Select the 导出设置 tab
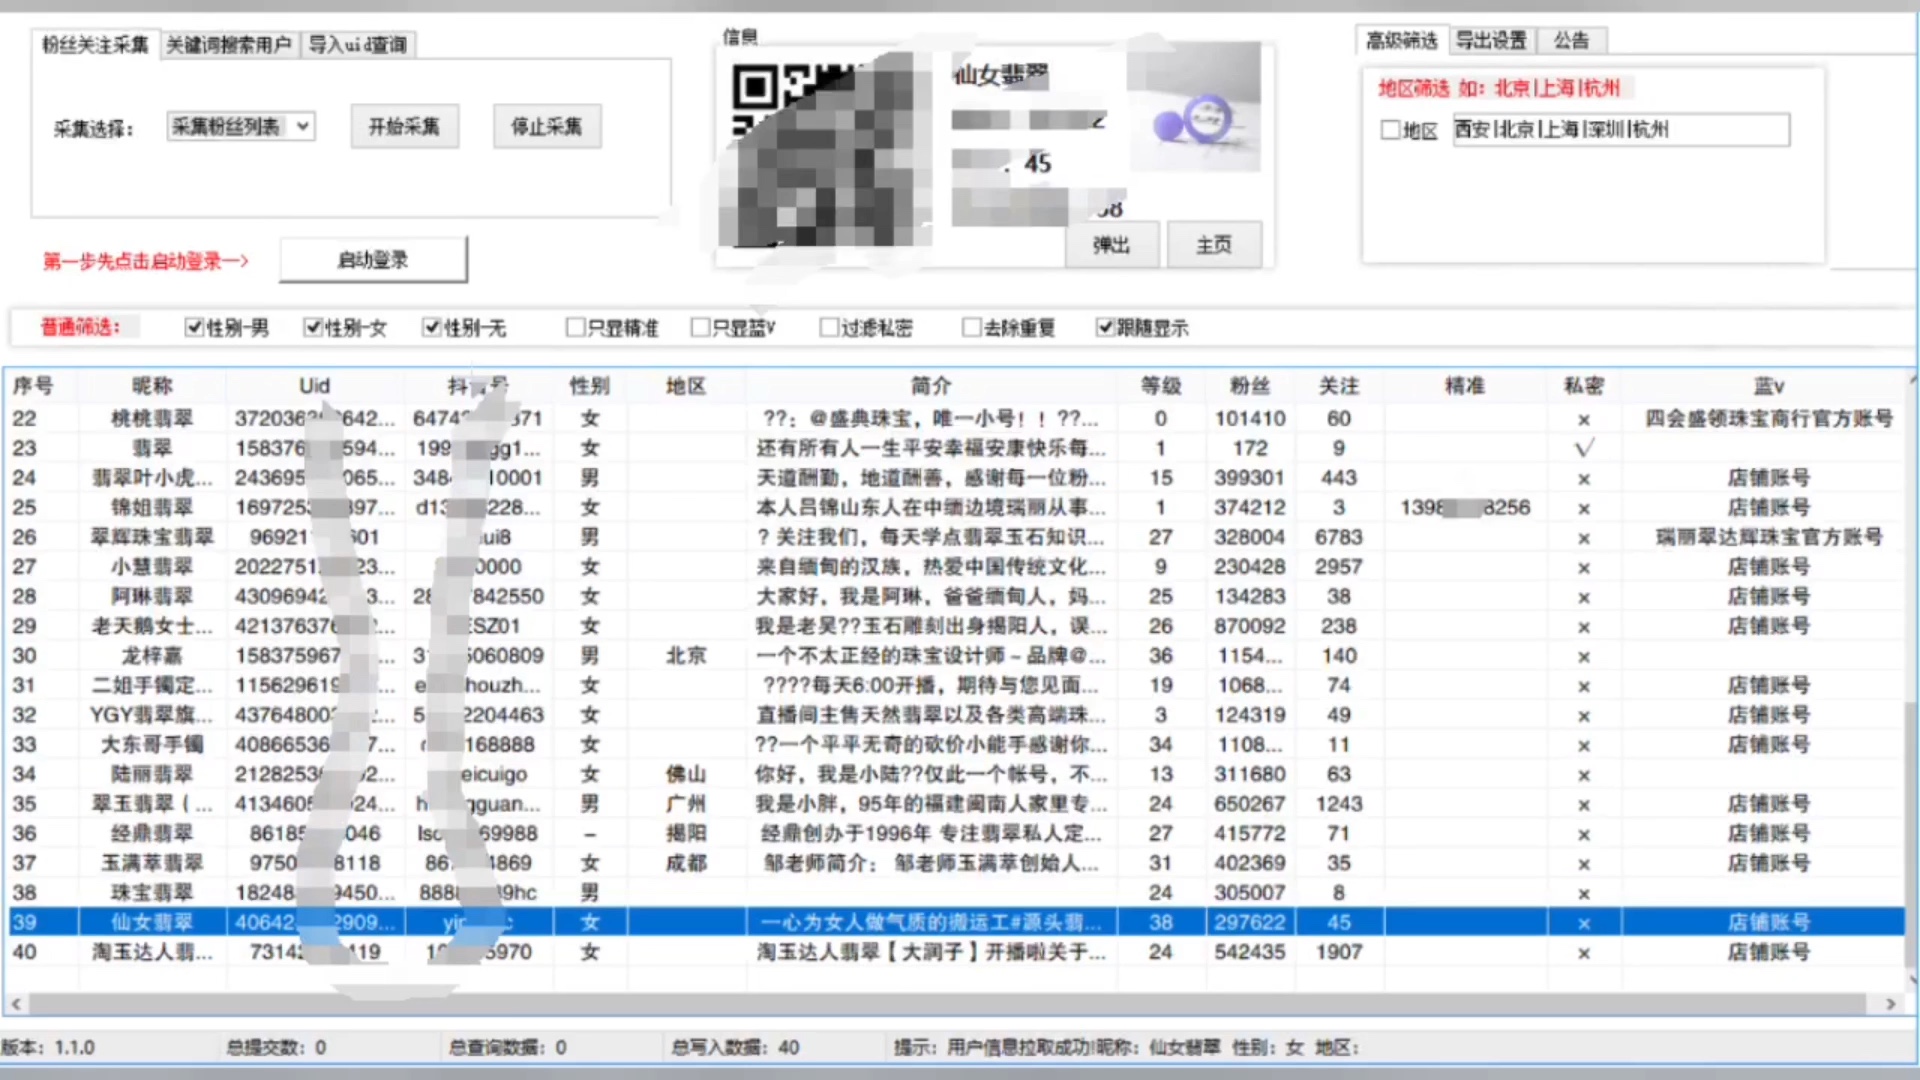 point(1491,40)
